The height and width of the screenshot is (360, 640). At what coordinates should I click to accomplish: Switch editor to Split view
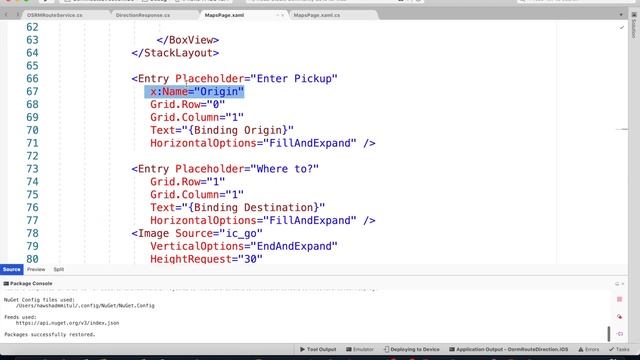59,269
